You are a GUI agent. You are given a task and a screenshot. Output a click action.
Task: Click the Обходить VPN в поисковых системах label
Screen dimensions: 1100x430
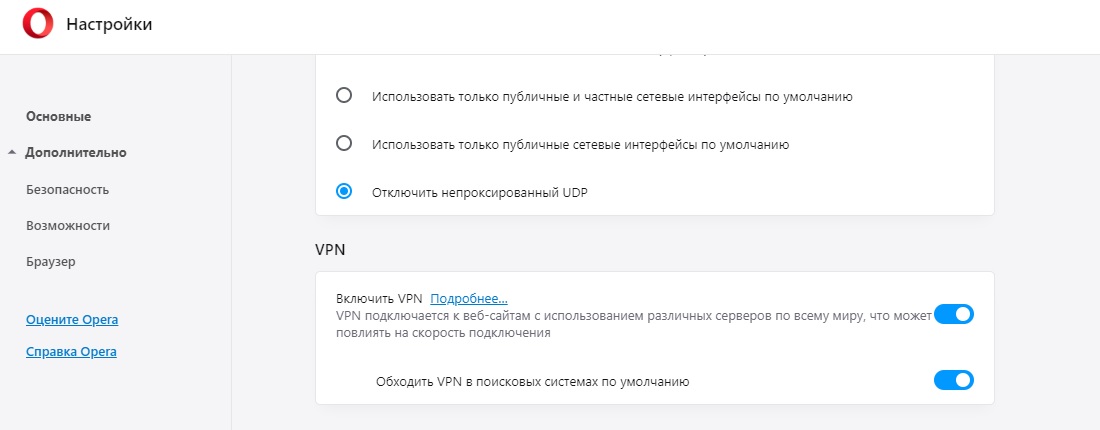(x=533, y=382)
